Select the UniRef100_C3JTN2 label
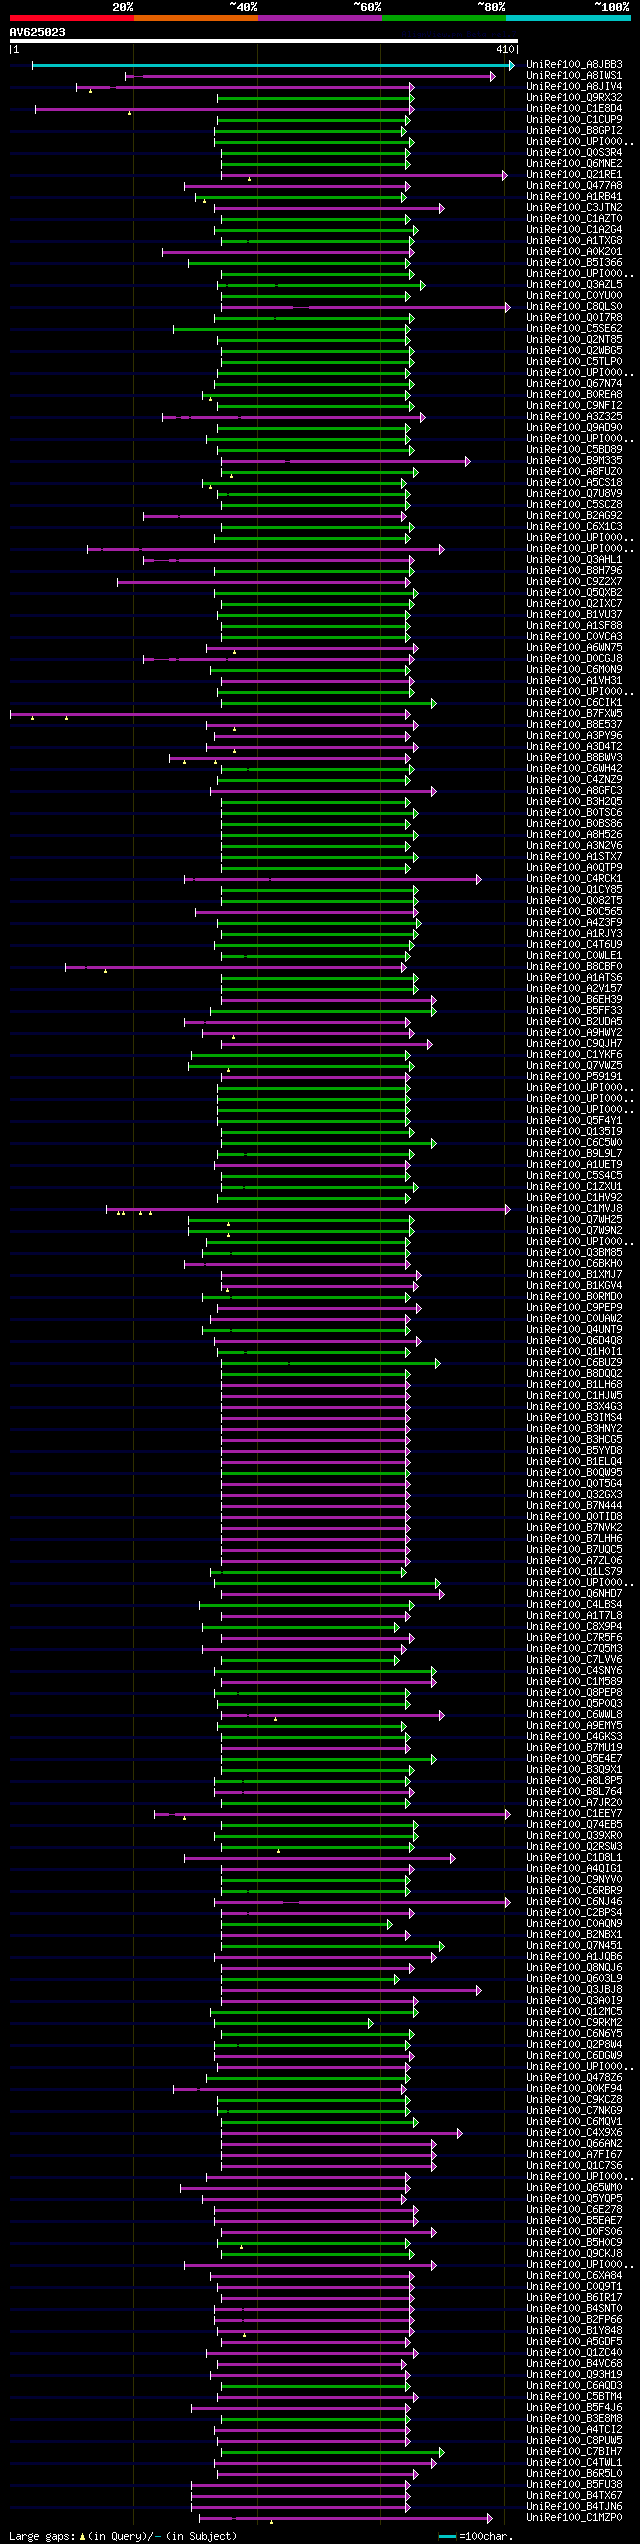This screenshot has height=2544, width=640. coord(574,208)
